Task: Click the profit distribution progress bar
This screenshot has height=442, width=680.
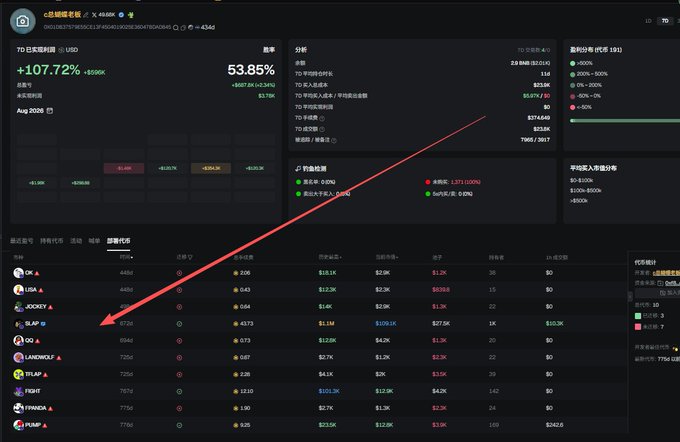Action: [625, 121]
